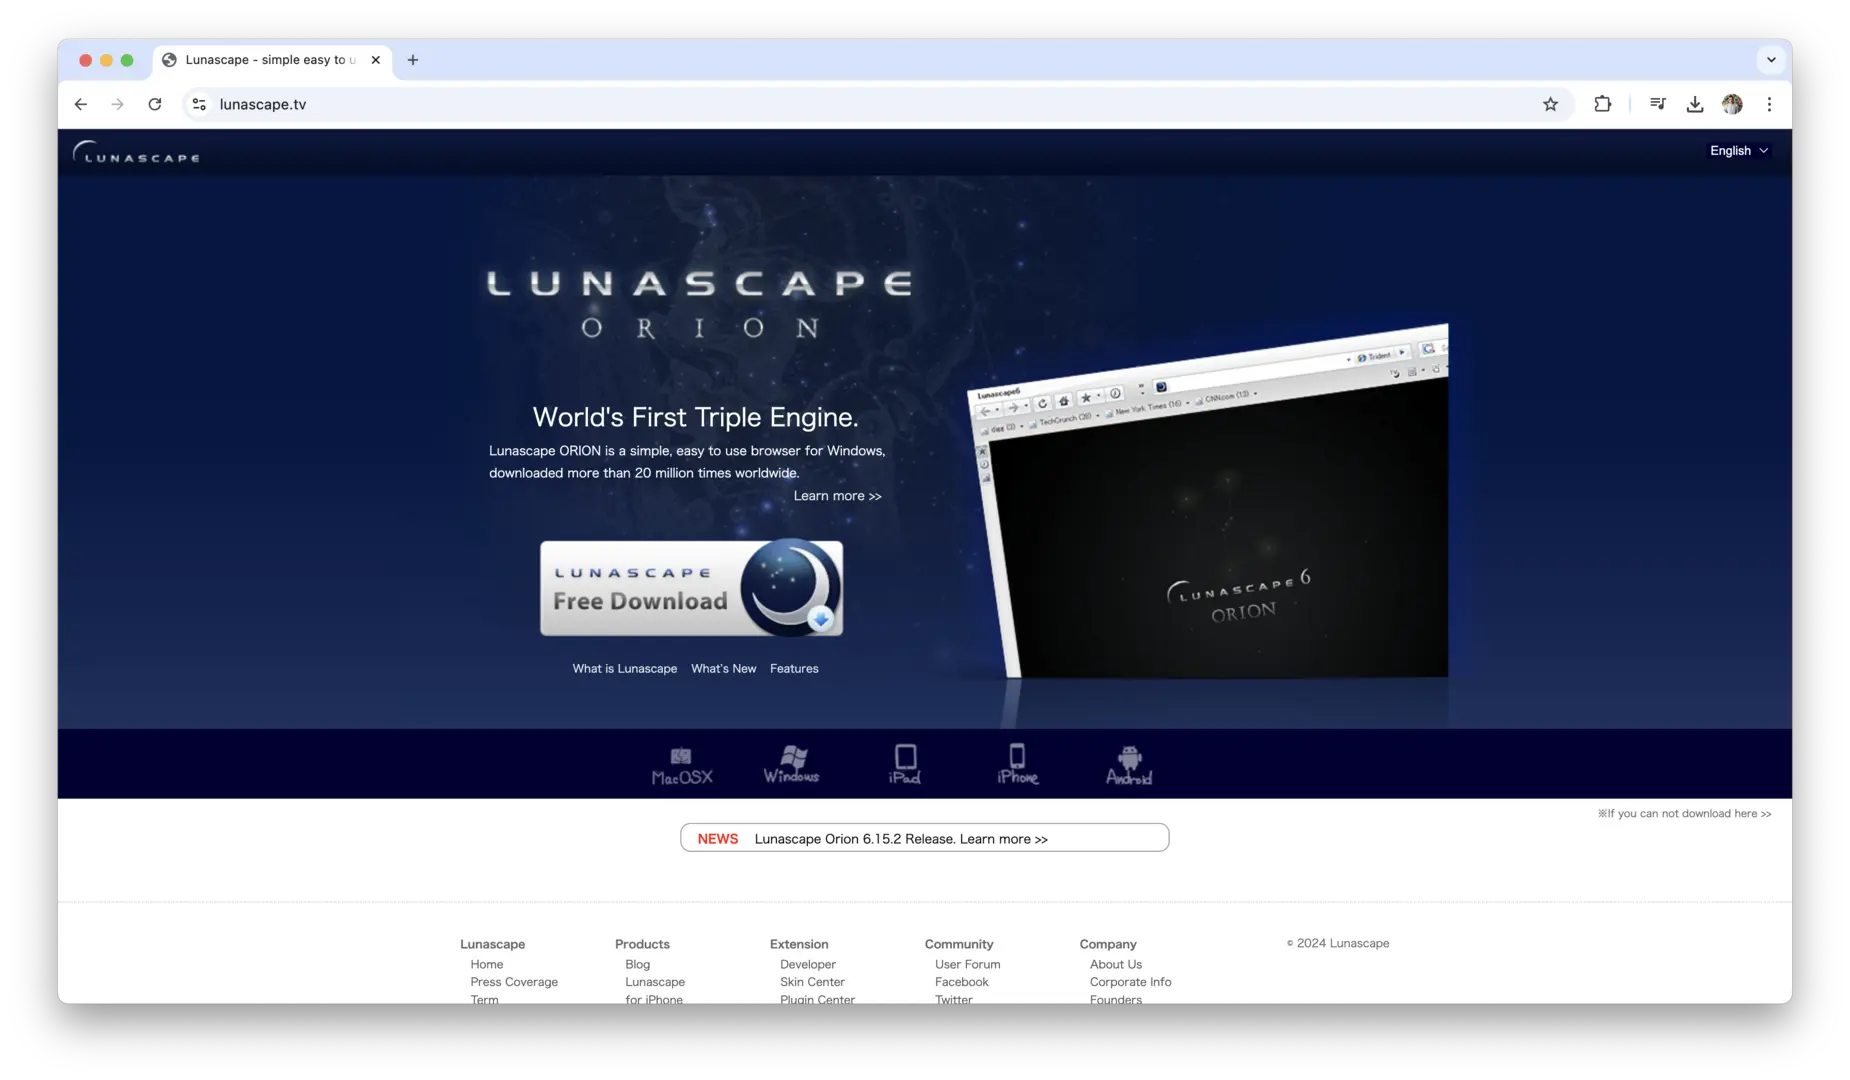Open the About Us footer link
1850x1080 pixels.
pyautogui.click(x=1115, y=965)
